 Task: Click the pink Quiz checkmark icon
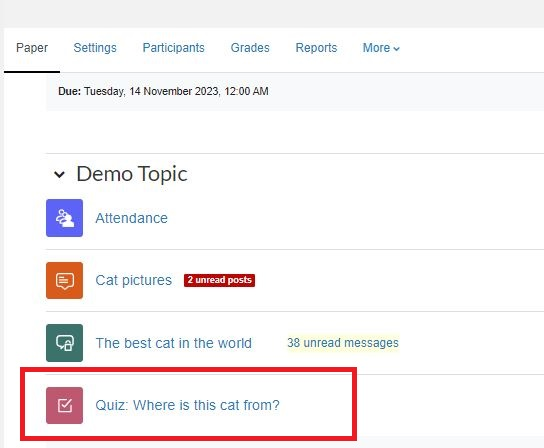tap(65, 405)
